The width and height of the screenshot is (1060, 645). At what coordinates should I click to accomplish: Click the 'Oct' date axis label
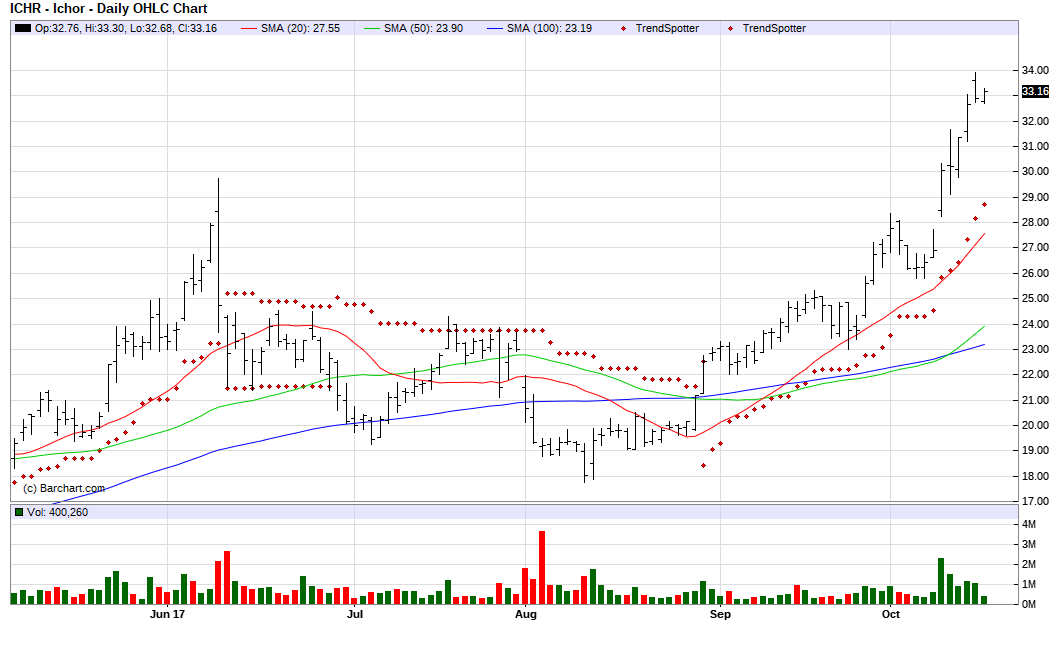pos(890,614)
